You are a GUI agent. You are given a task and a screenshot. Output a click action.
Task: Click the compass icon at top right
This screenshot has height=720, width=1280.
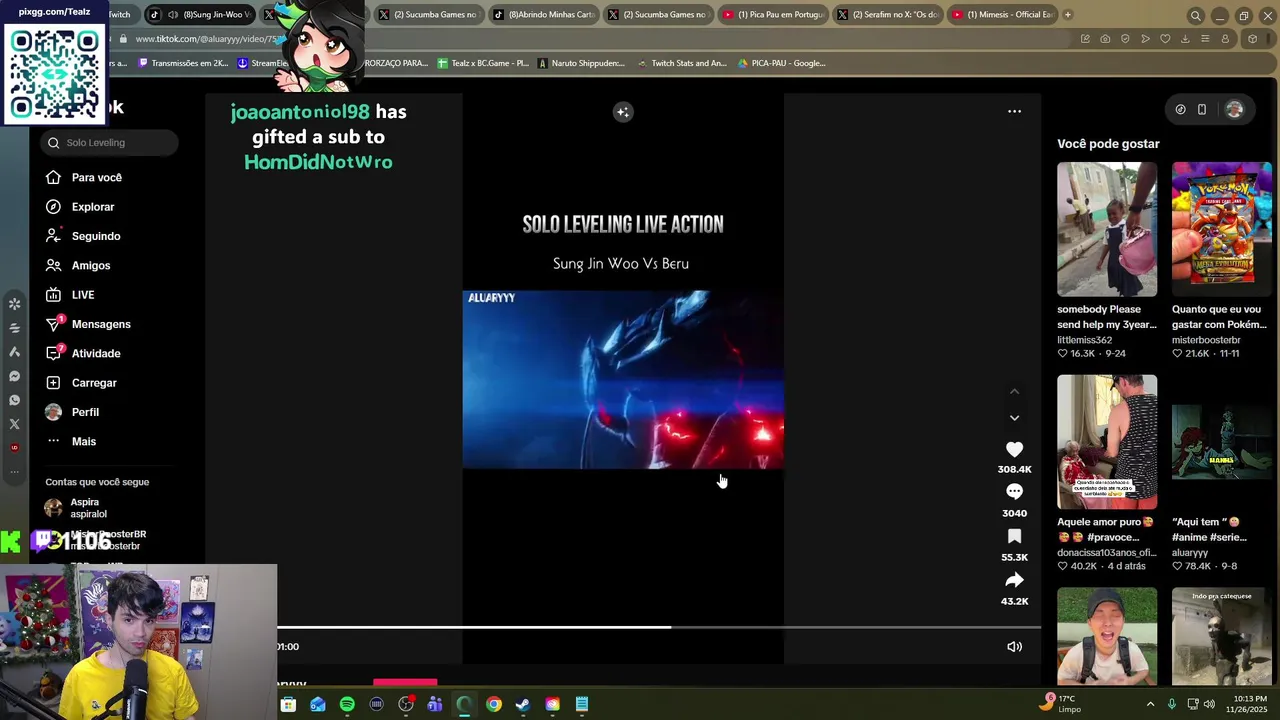(1180, 110)
